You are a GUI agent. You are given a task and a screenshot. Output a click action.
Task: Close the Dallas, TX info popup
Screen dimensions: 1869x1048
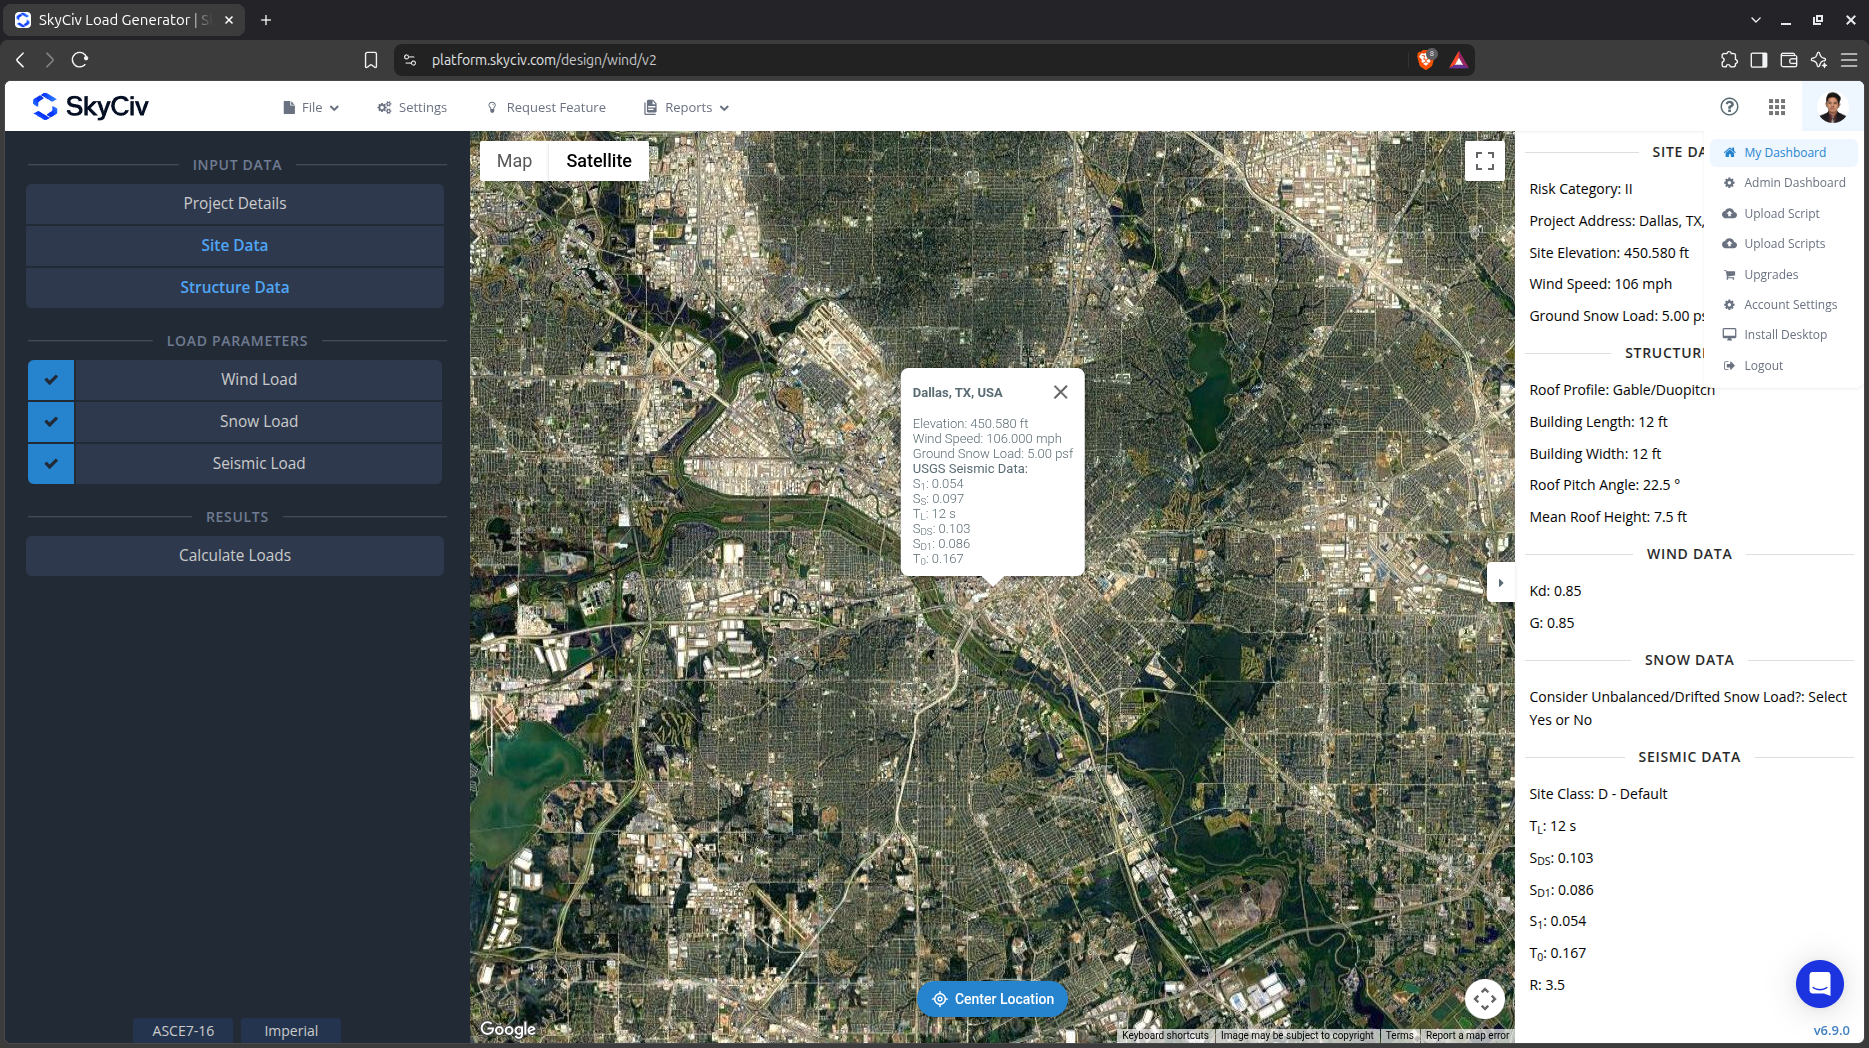[x=1061, y=392]
